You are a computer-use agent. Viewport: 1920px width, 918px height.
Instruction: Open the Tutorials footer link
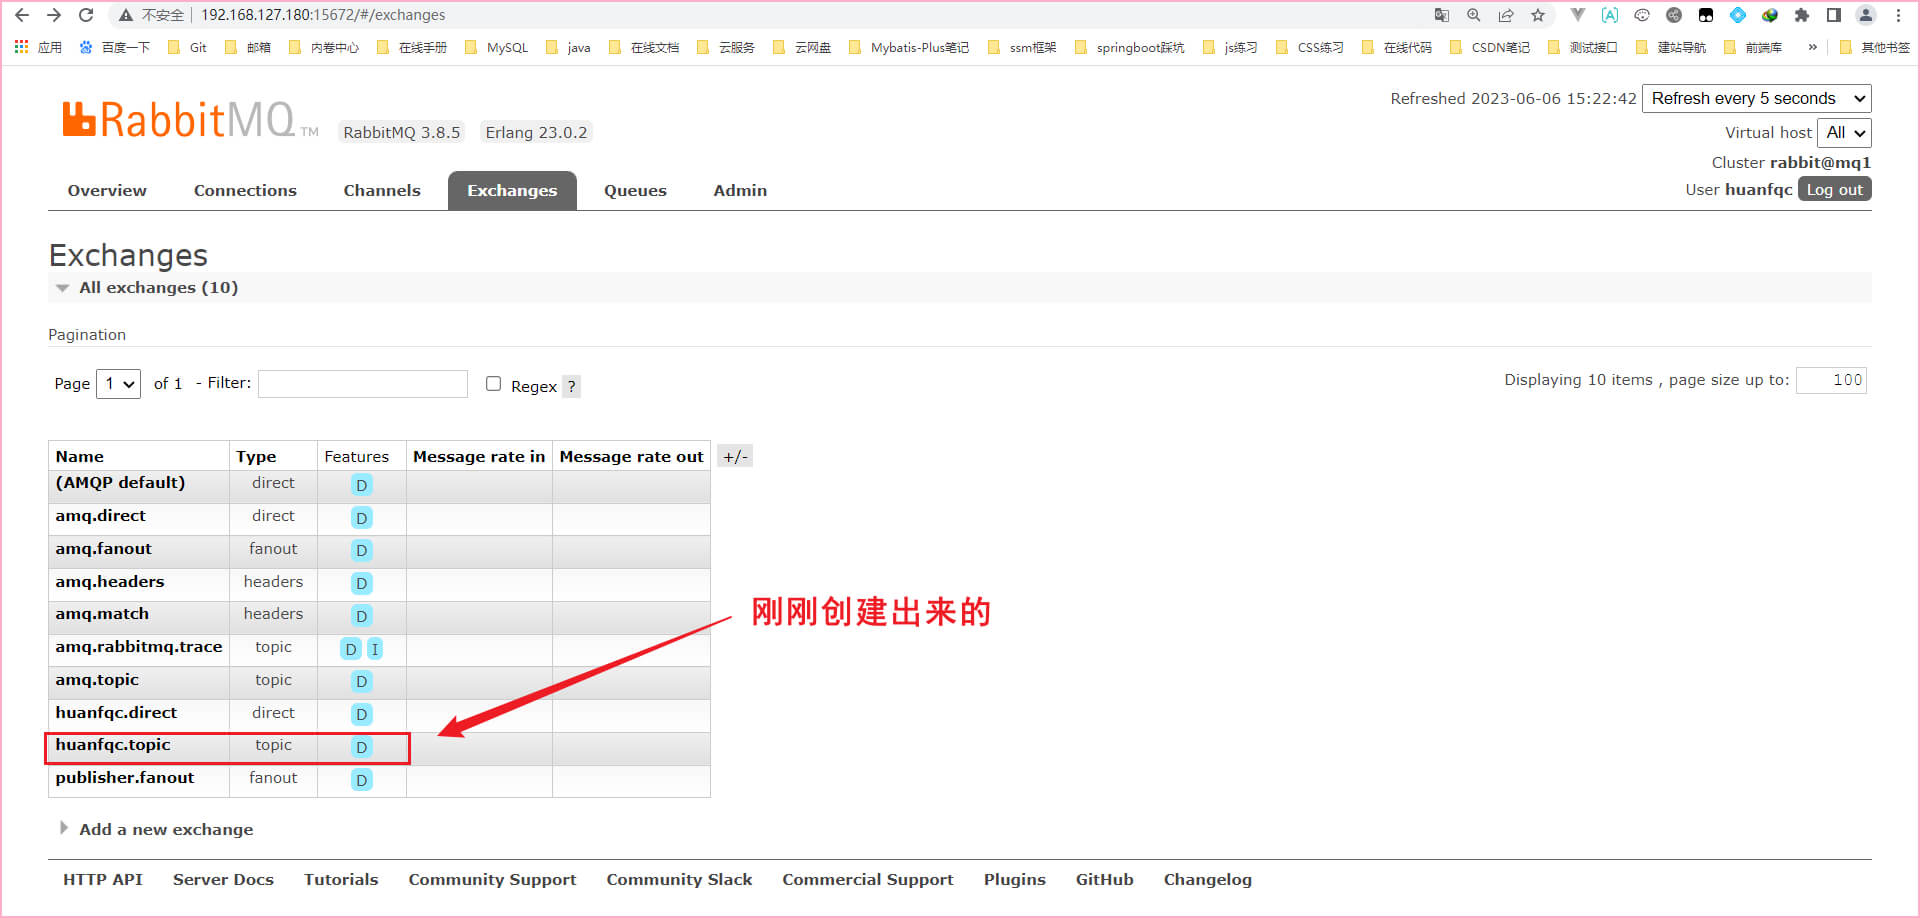point(341,879)
